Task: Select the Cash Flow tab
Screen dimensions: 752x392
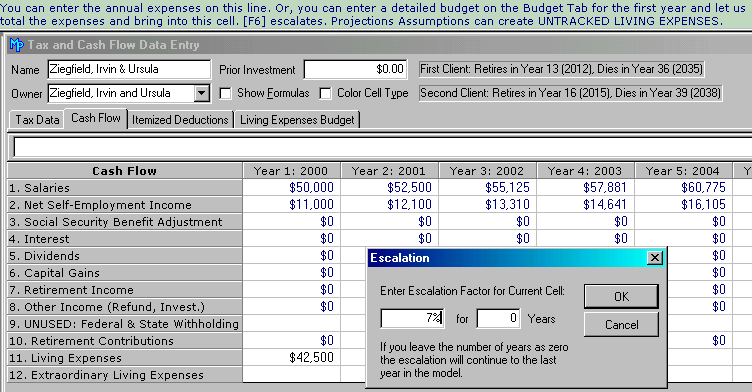Action: [x=95, y=119]
